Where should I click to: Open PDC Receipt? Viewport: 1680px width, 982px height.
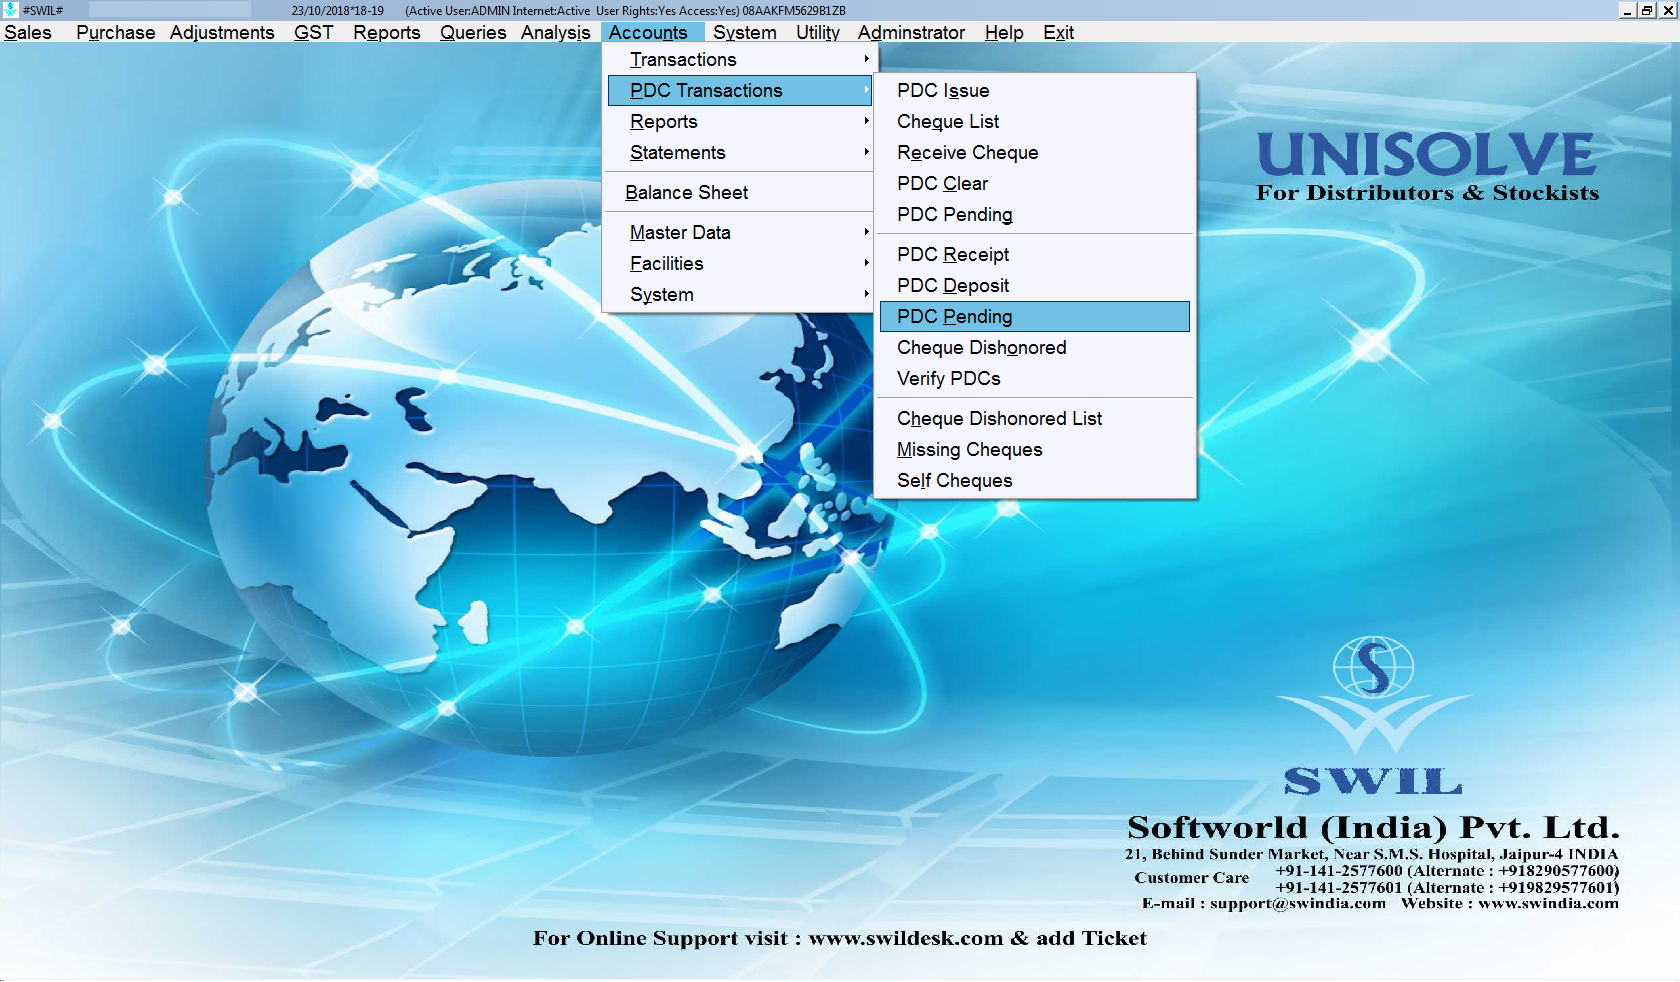click(1035, 255)
